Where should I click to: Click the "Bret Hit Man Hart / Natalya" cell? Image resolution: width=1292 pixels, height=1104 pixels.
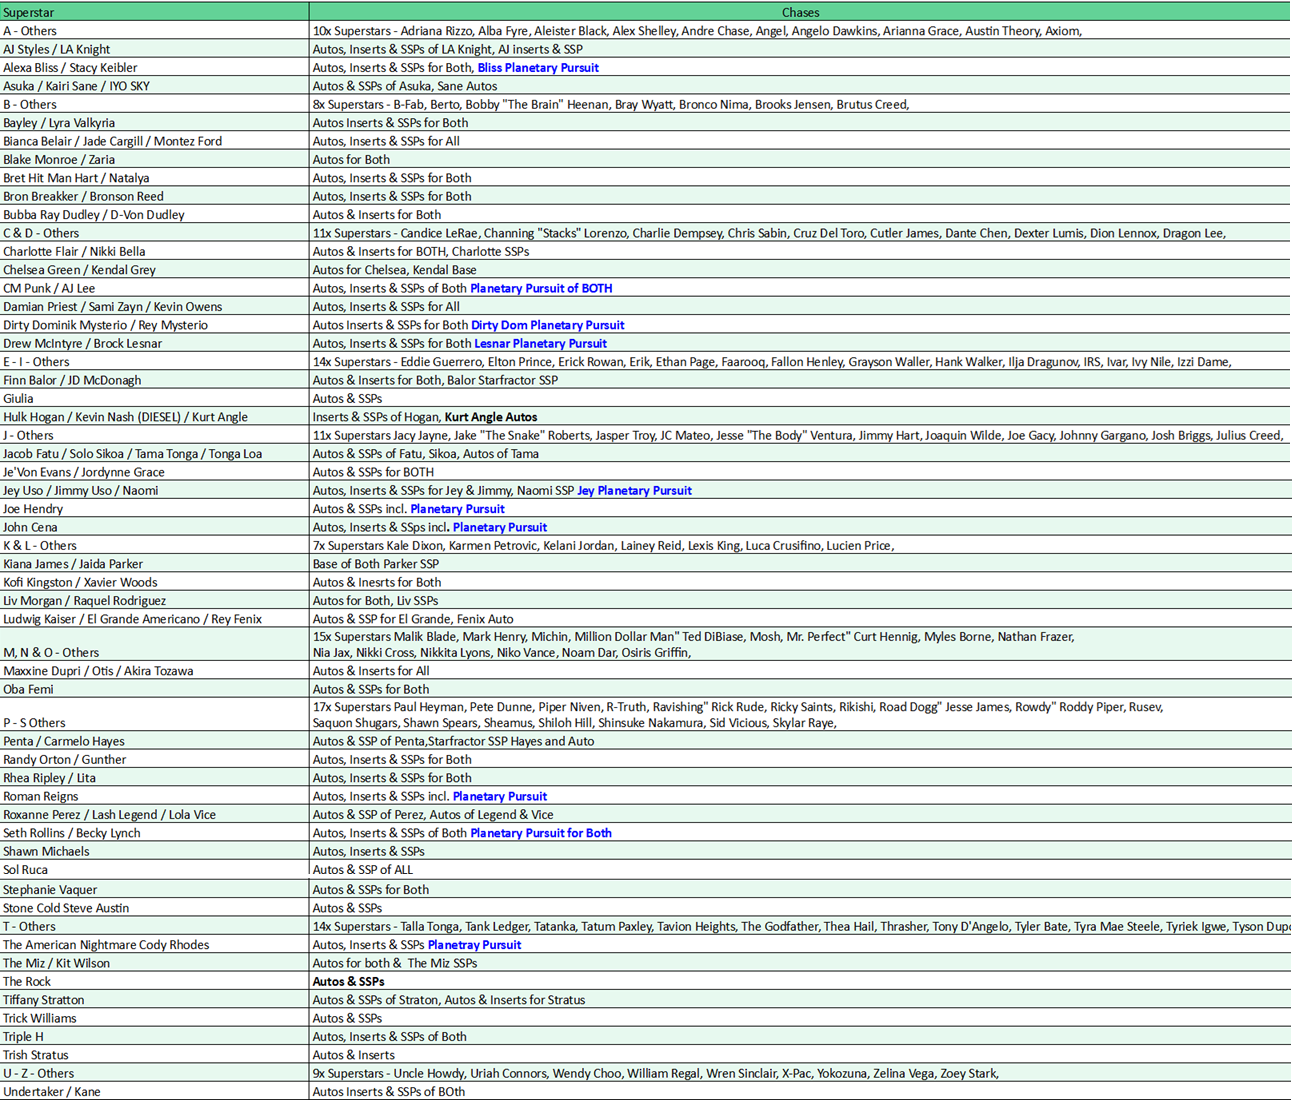coord(154,178)
